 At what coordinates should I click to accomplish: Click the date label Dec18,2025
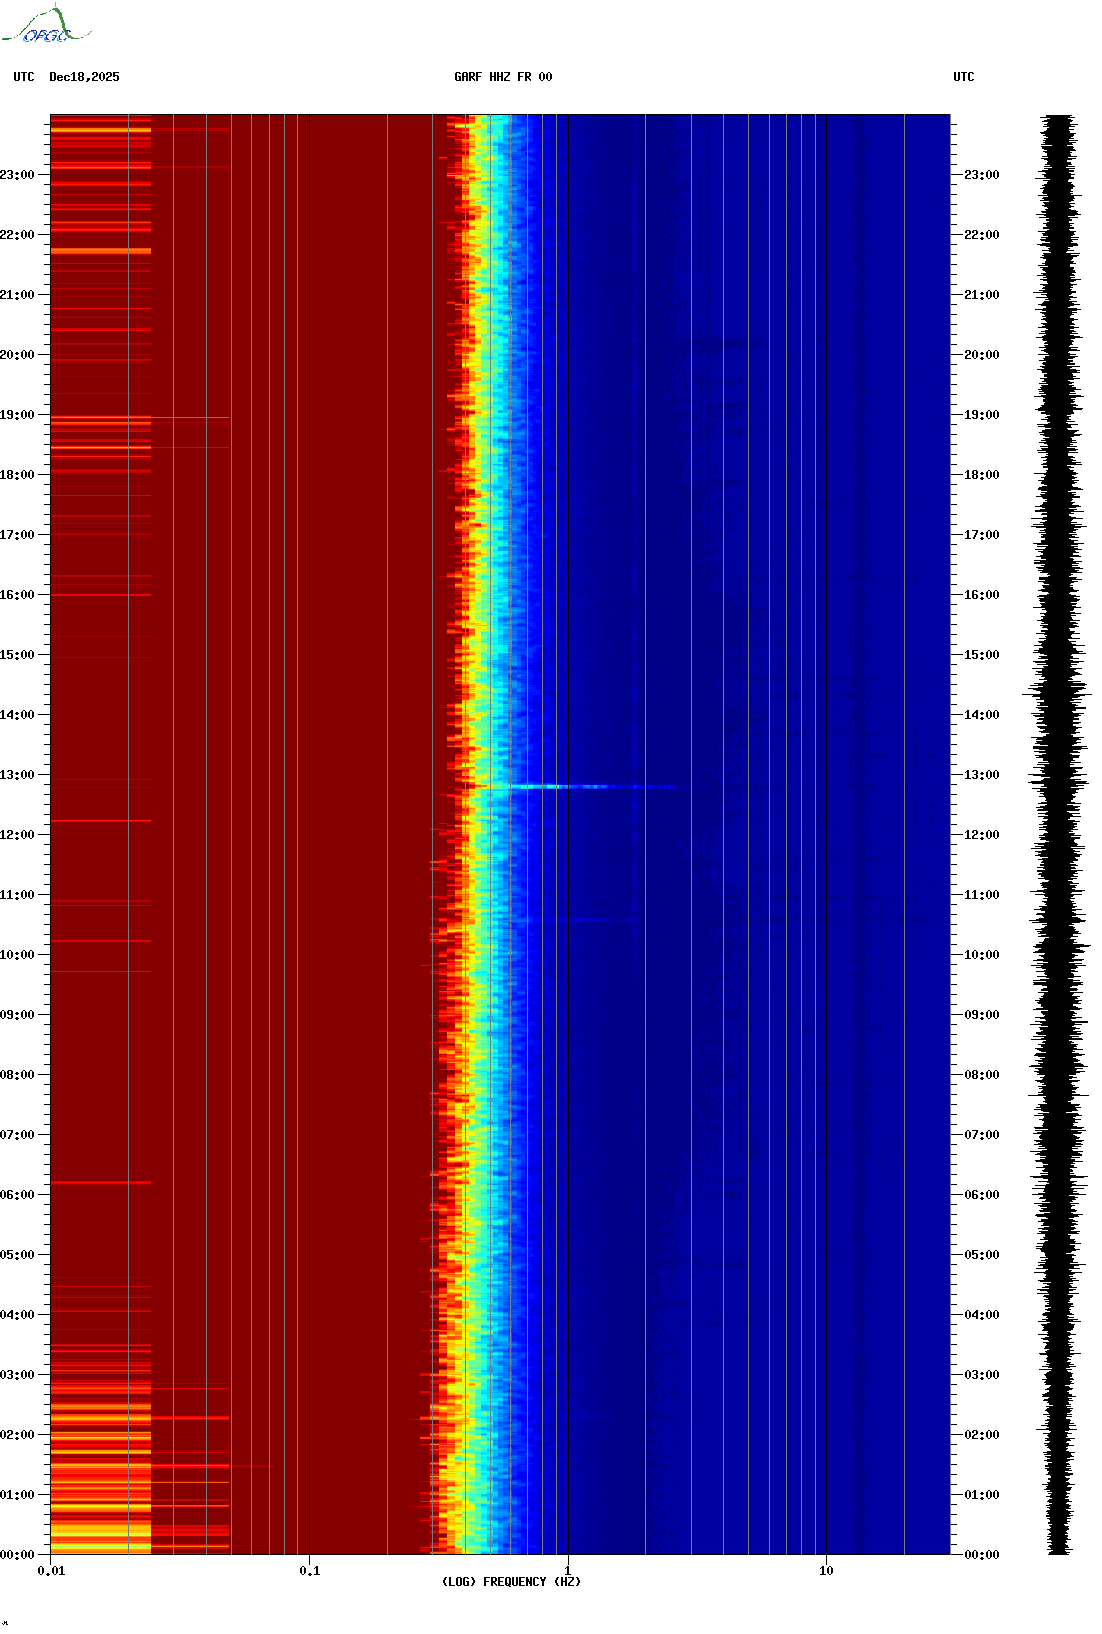click(84, 77)
